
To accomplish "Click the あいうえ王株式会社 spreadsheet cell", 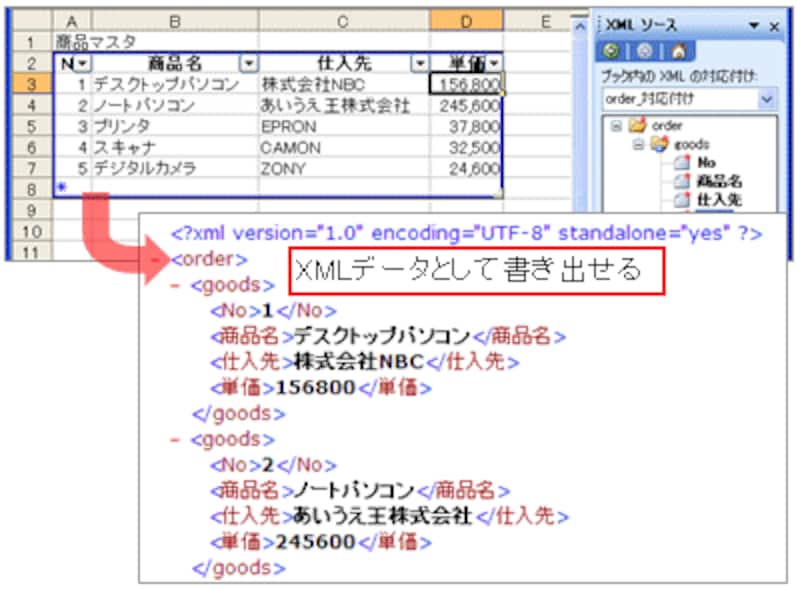I will coord(343,105).
